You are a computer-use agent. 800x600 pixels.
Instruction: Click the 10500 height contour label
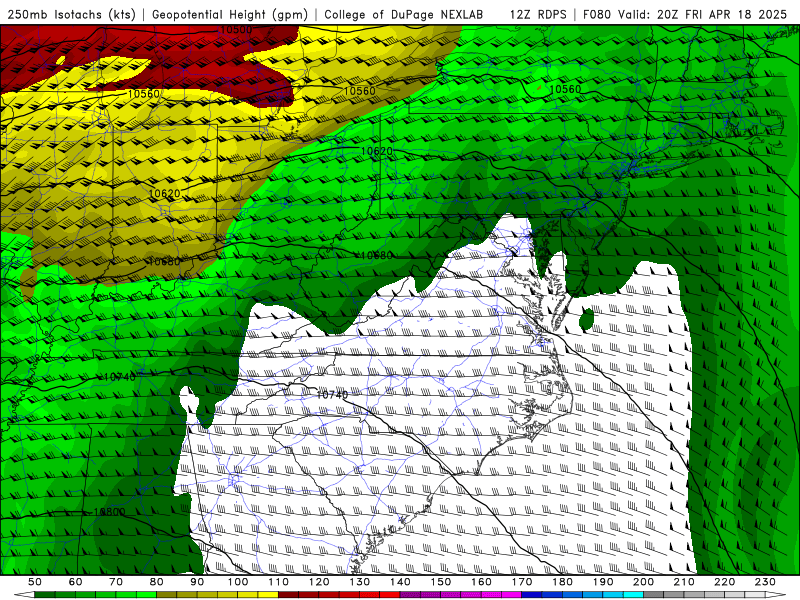pos(236,30)
